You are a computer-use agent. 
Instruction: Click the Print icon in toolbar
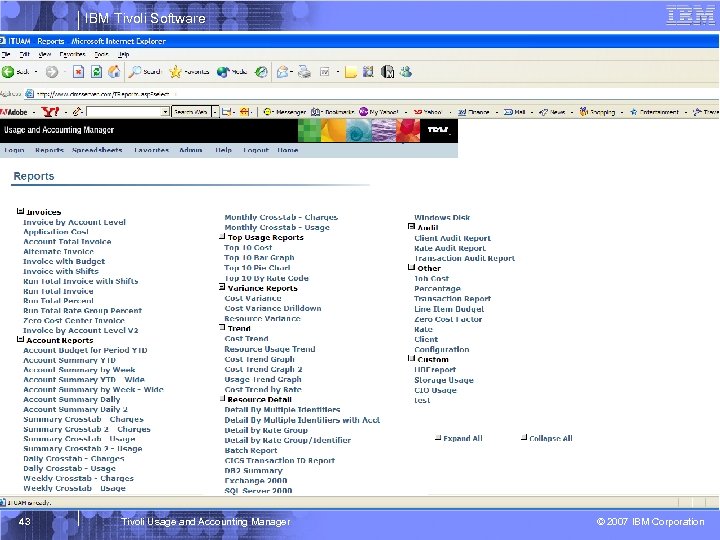304,72
